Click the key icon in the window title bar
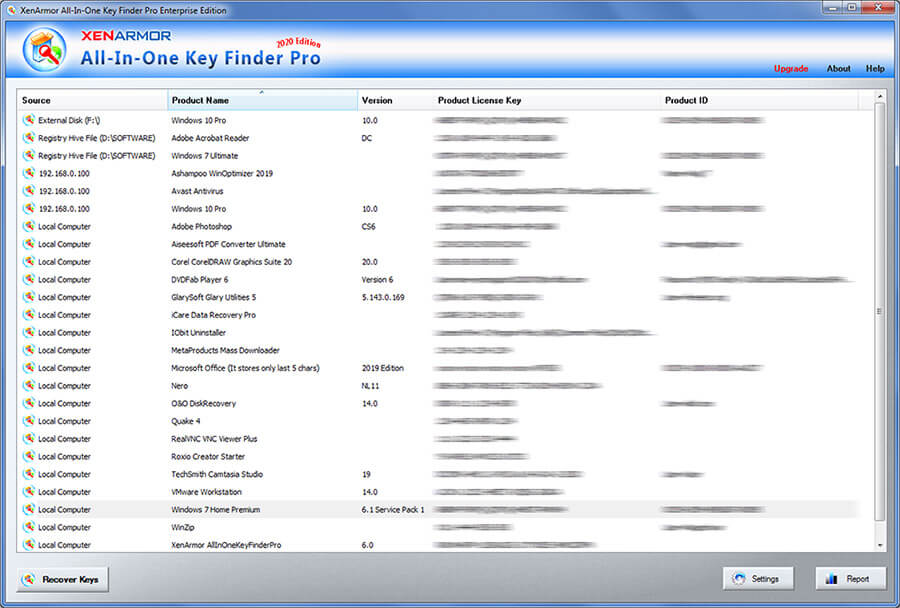Viewport: 900px width, 608px height. pos(10,9)
